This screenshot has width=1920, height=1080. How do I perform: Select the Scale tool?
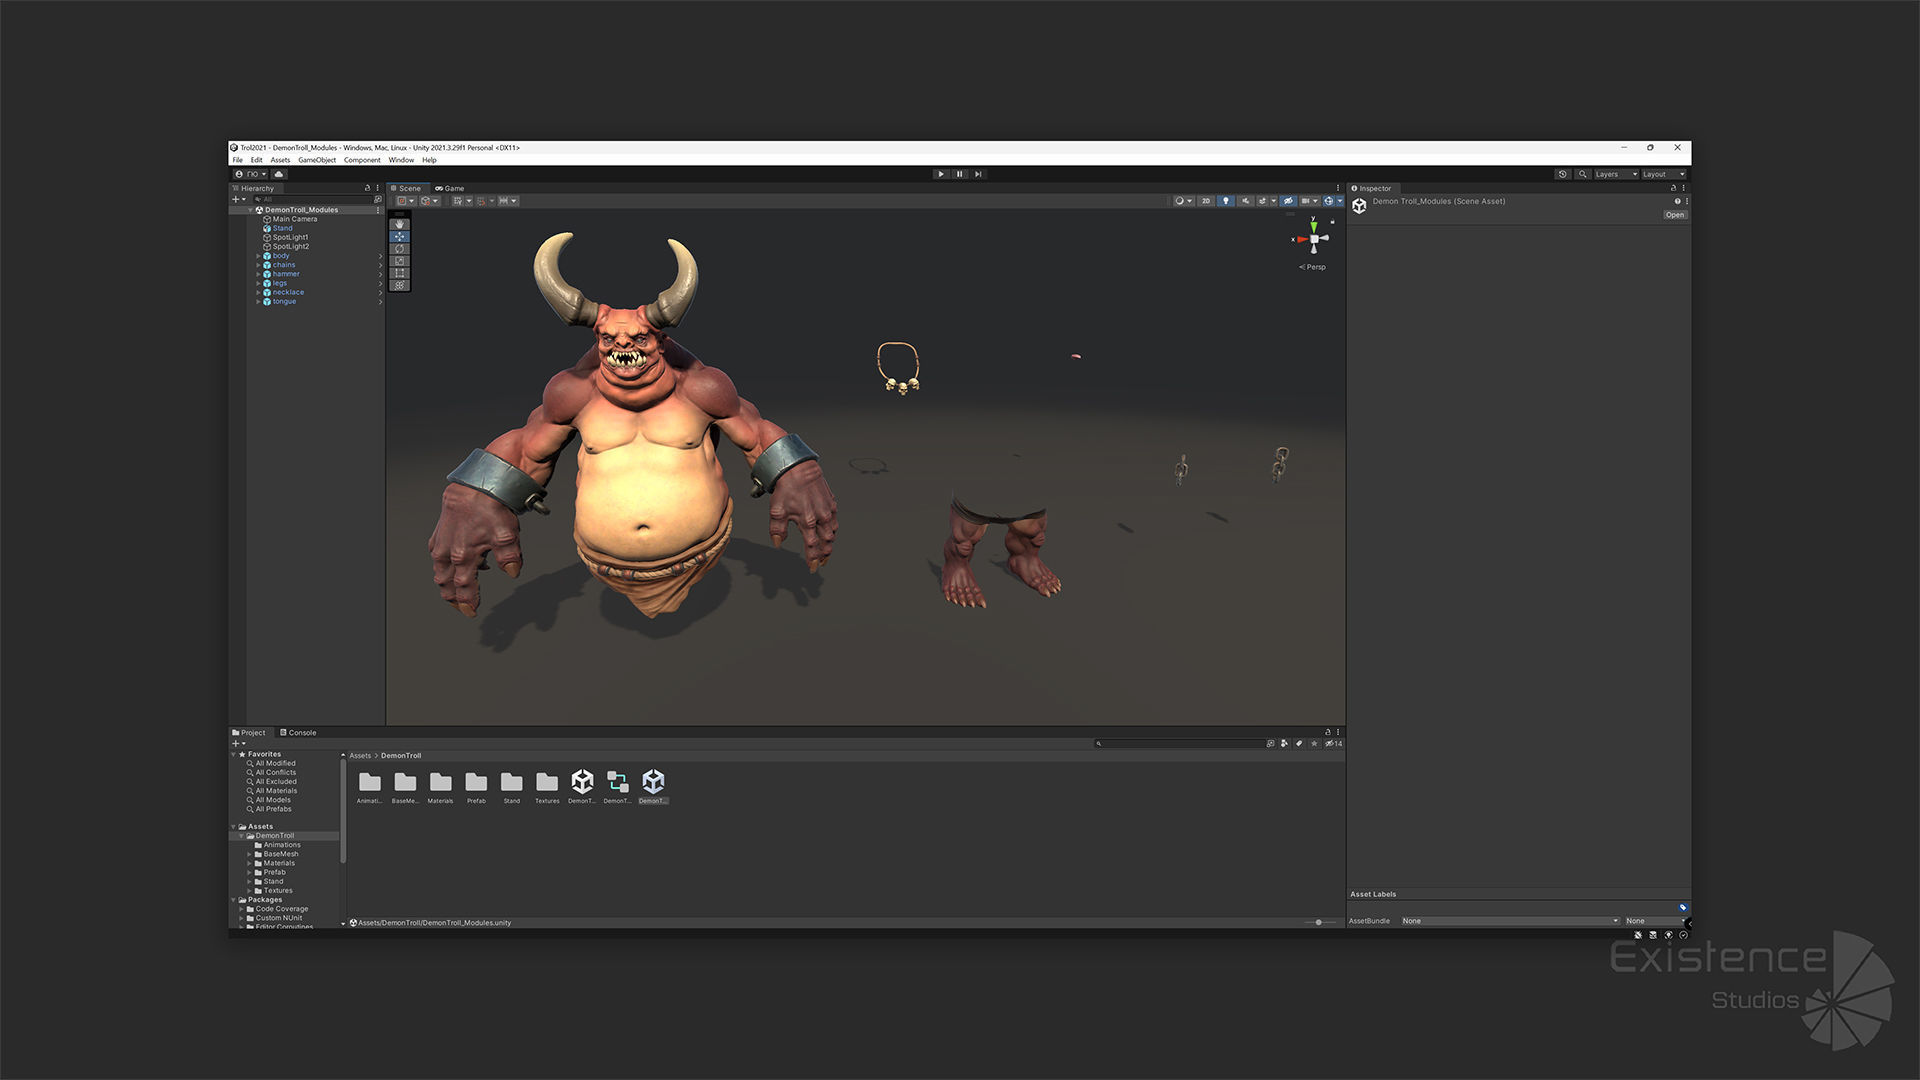click(x=400, y=261)
